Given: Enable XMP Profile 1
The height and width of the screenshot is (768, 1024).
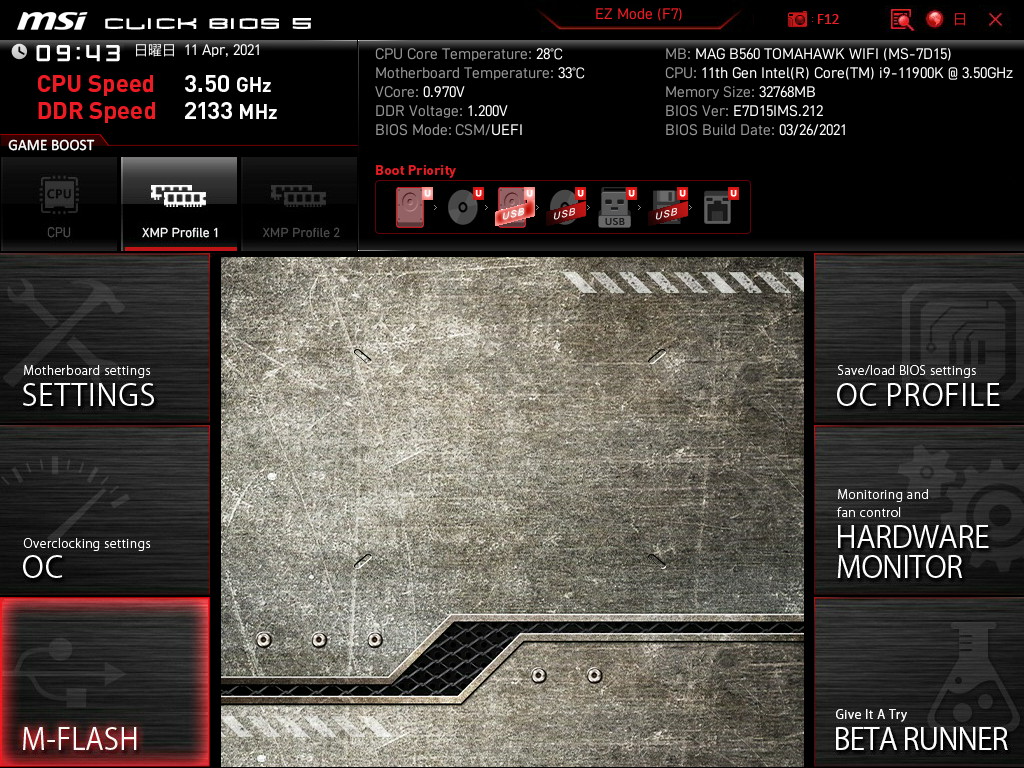Looking at the screenshot, I should click(x=180, y=204).
